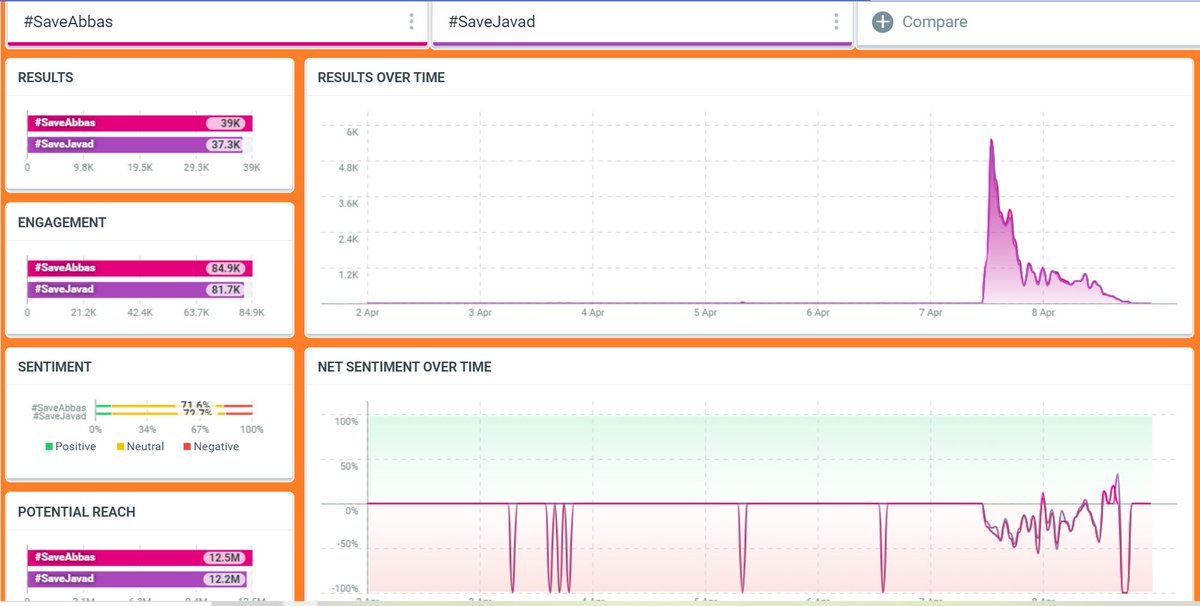Click the #SaveJavad bar in Potential Reach

(137, 578)
